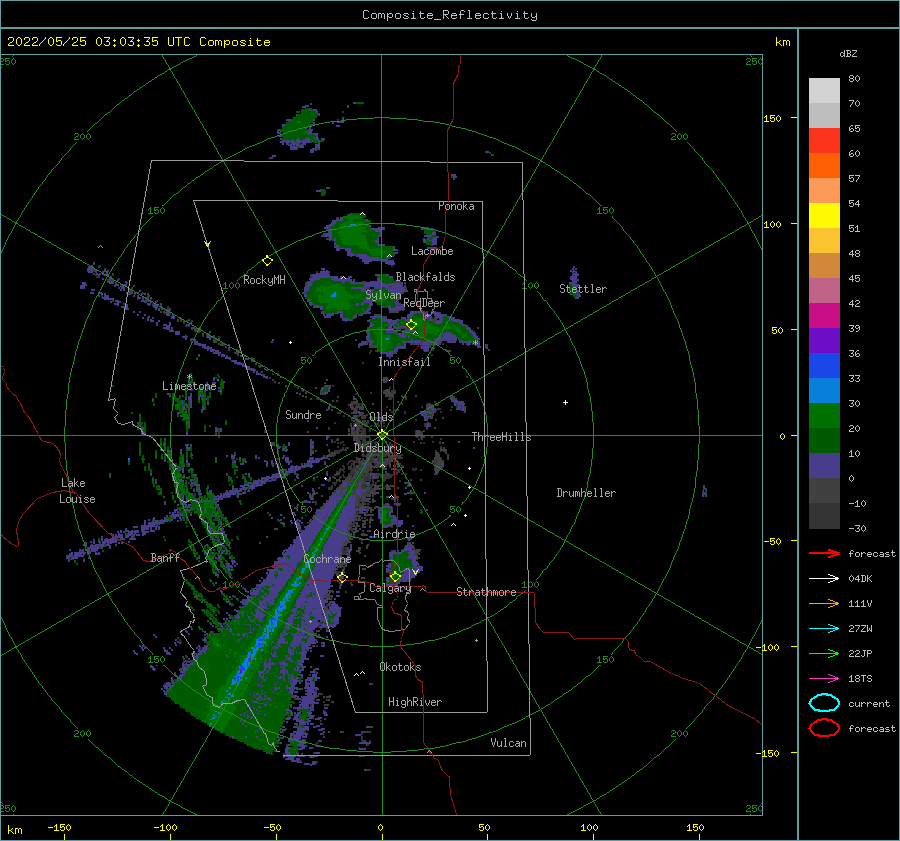900x841 pixels.
Task: Click the Cochrane town label
Action: click(327, 559)
